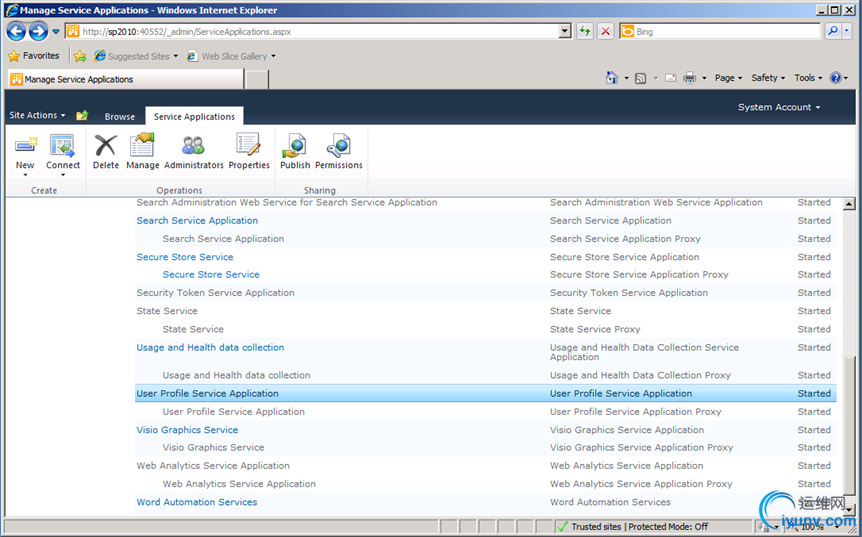Click the URL address bar field
Screen dimensions: 862x537
coord(319,31)
